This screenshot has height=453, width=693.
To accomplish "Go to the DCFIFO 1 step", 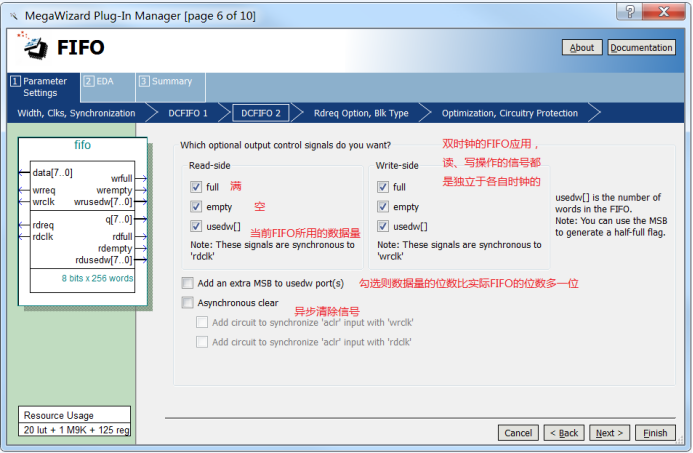I will (188, 113).
